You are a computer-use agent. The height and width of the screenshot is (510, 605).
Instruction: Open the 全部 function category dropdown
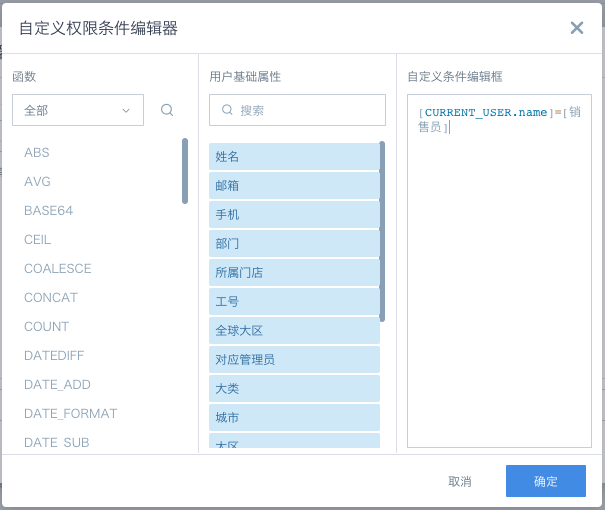click(x=78, y=110)
